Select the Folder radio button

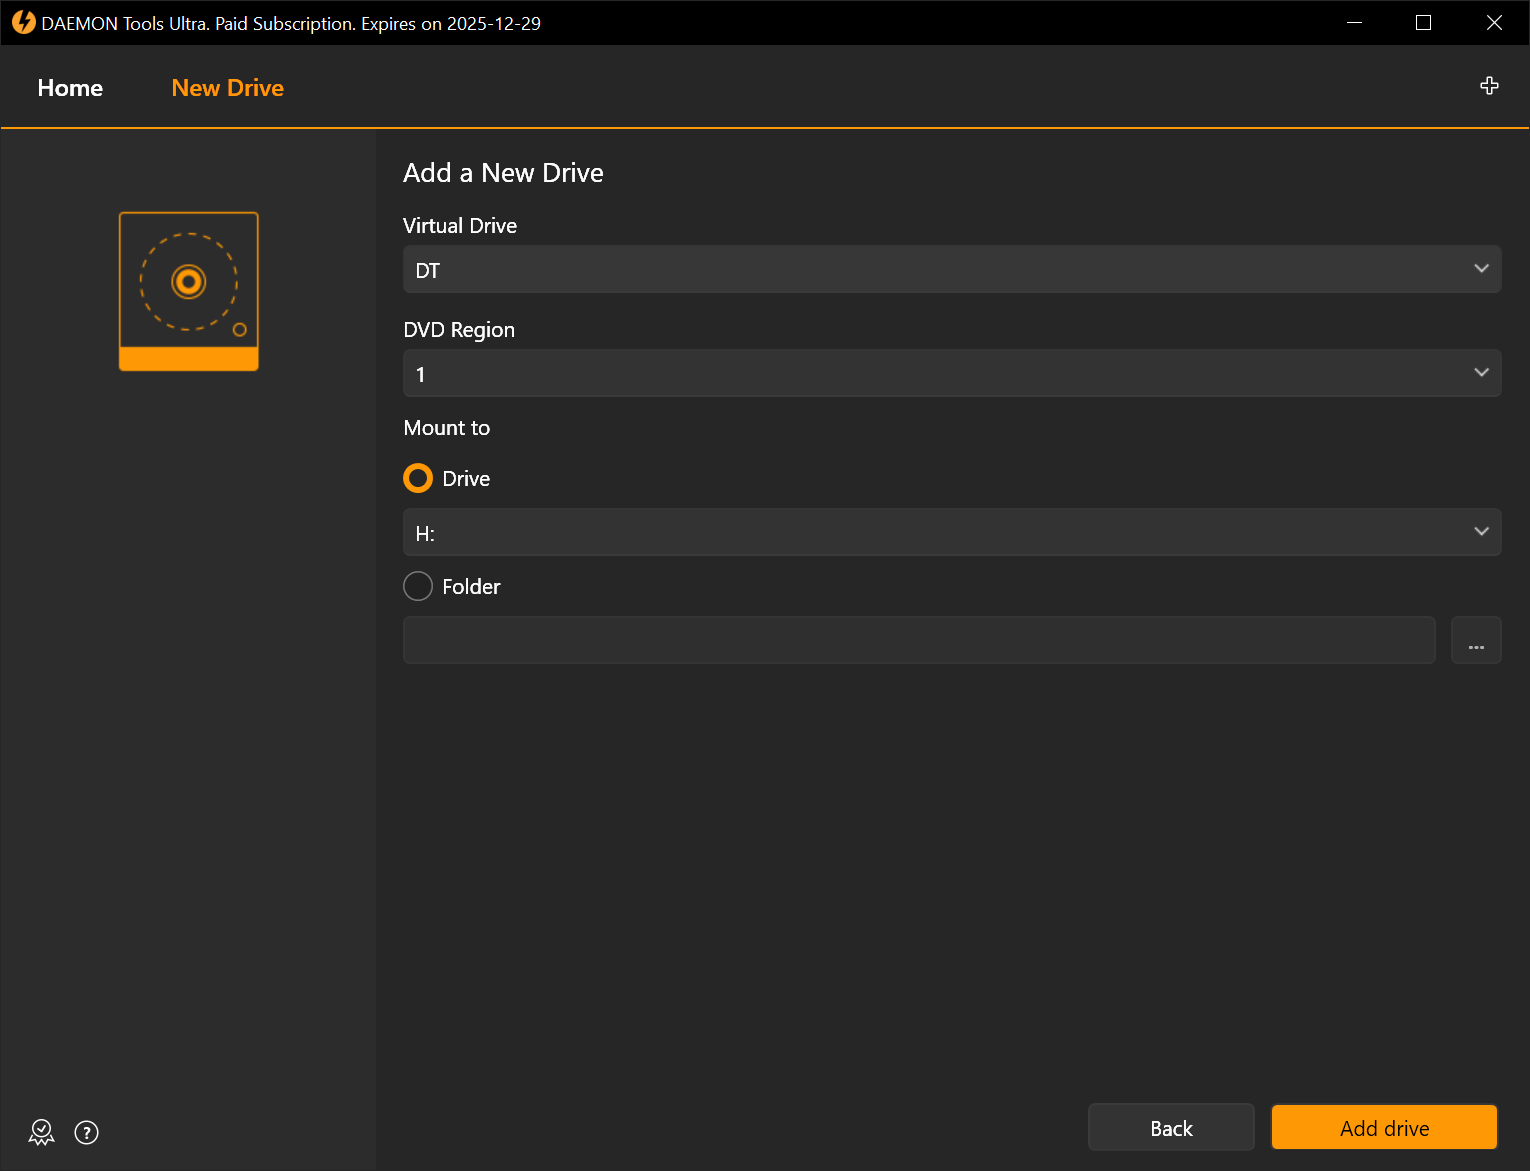(417, 586)
